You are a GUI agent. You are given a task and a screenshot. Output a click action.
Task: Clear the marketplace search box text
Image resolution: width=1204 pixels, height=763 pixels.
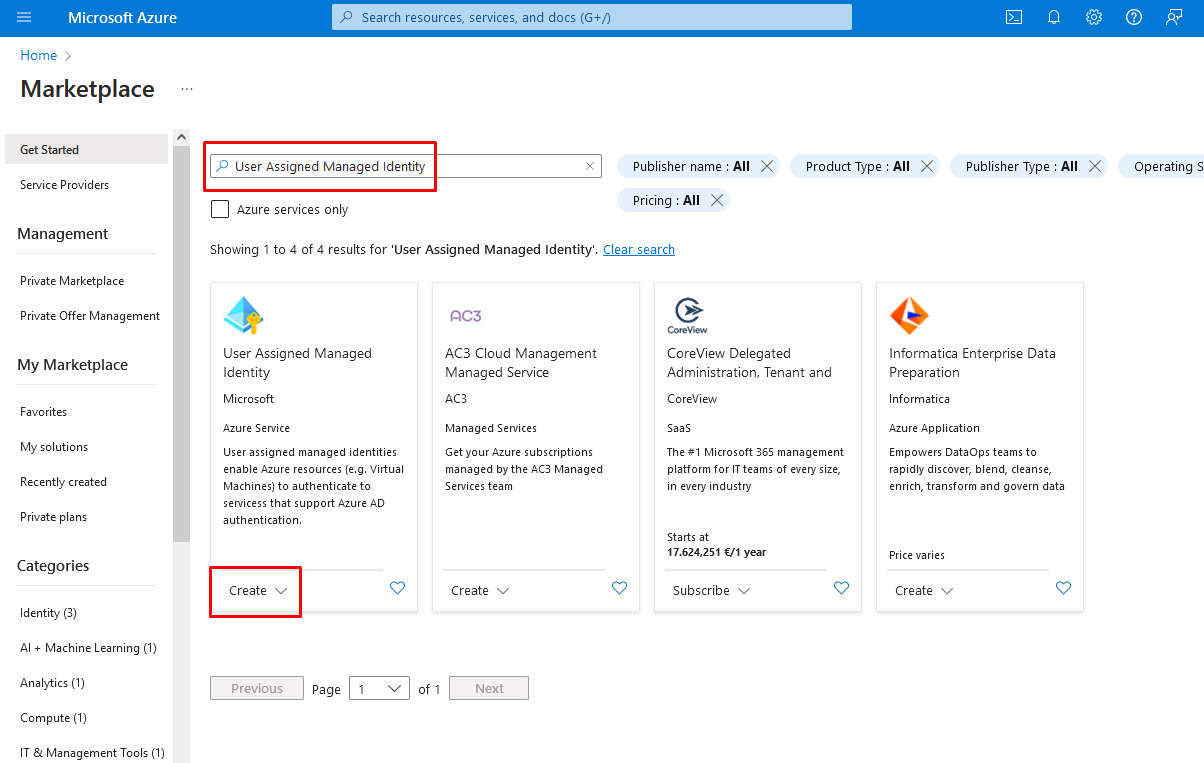click(x=590, y=167)
